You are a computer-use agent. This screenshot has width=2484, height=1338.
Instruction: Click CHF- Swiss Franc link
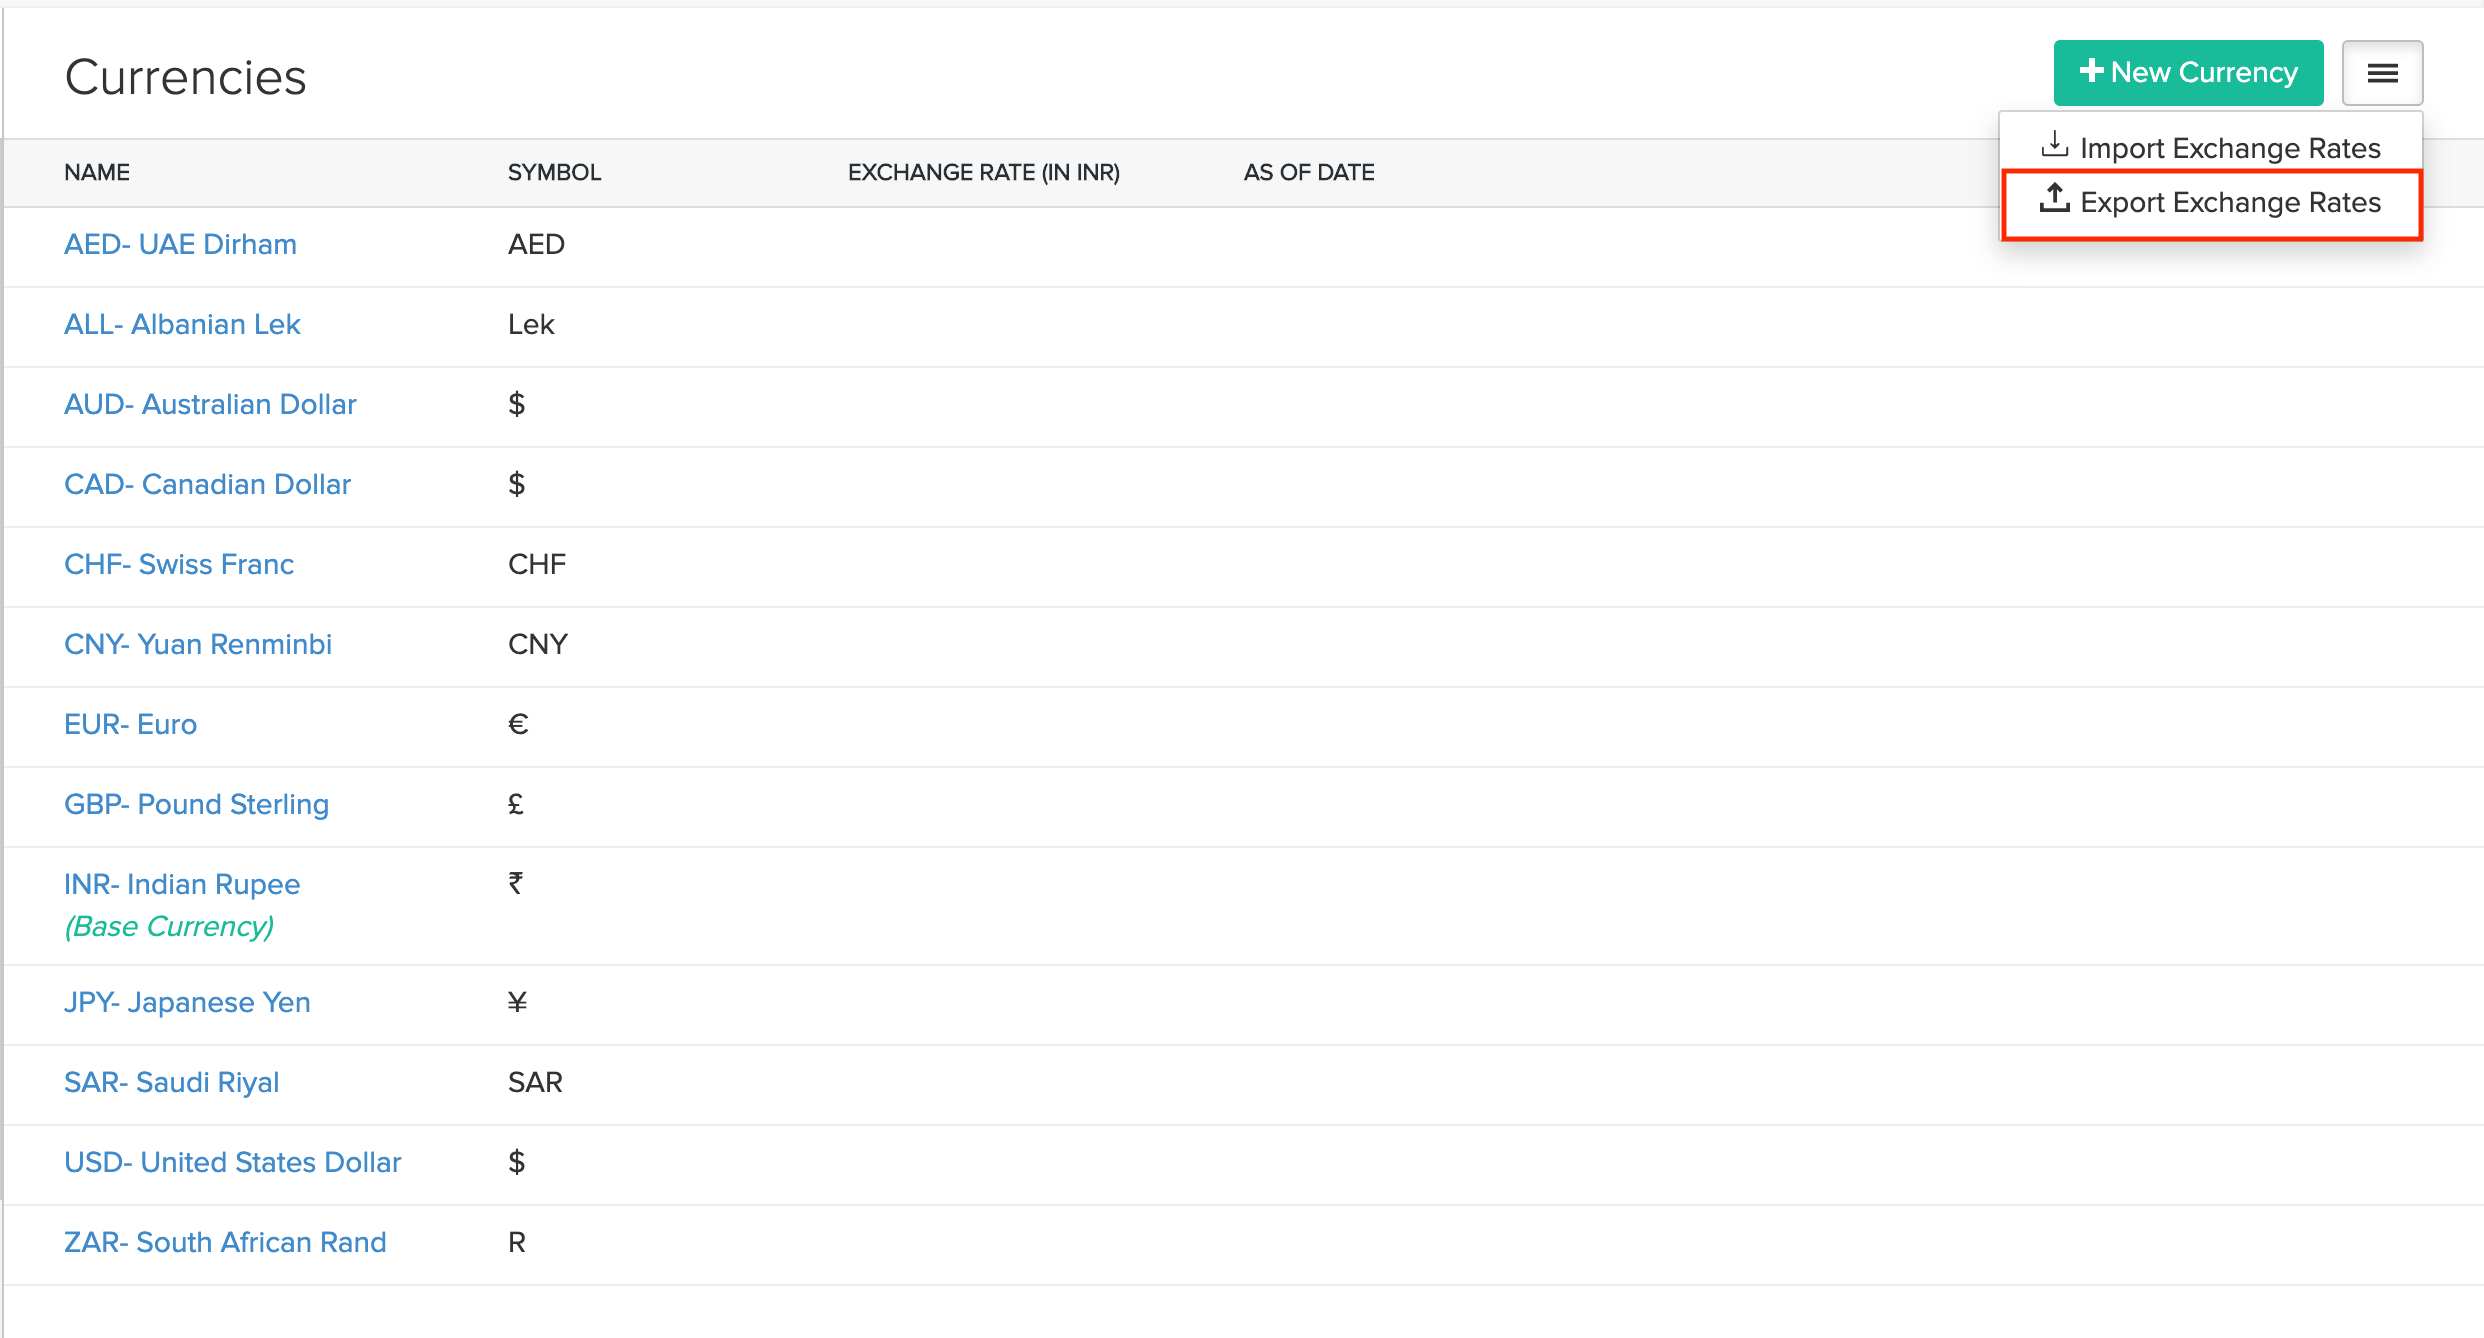point(179,564)
